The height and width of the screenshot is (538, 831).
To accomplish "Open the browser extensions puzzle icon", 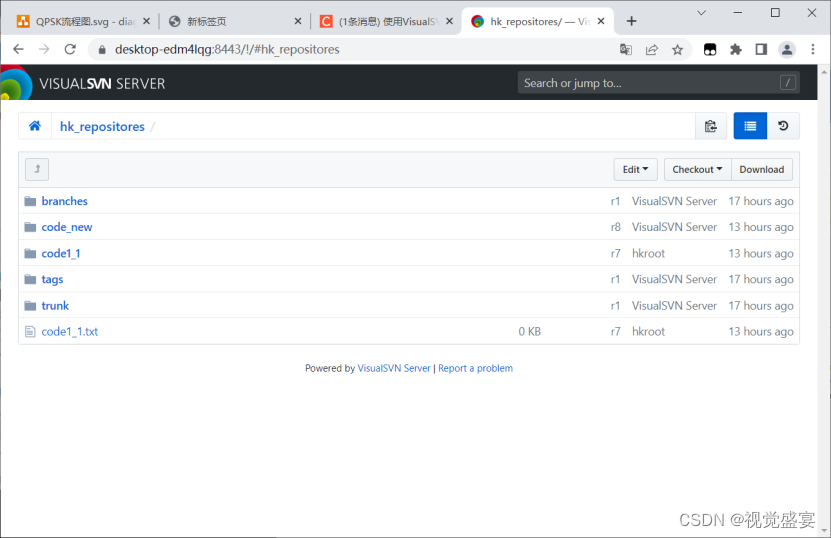I will point(736,50).
